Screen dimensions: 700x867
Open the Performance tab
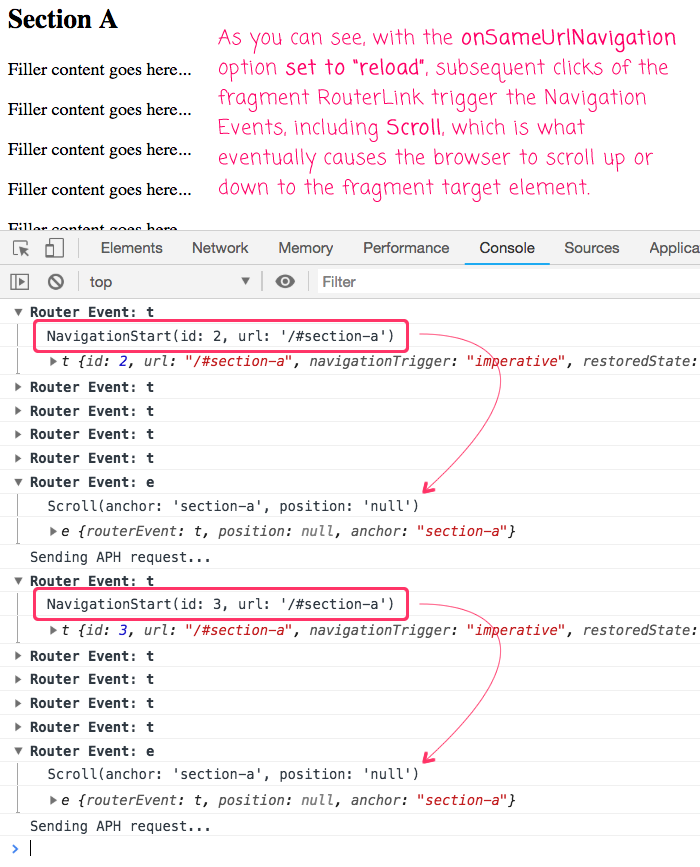click(406, 248)
